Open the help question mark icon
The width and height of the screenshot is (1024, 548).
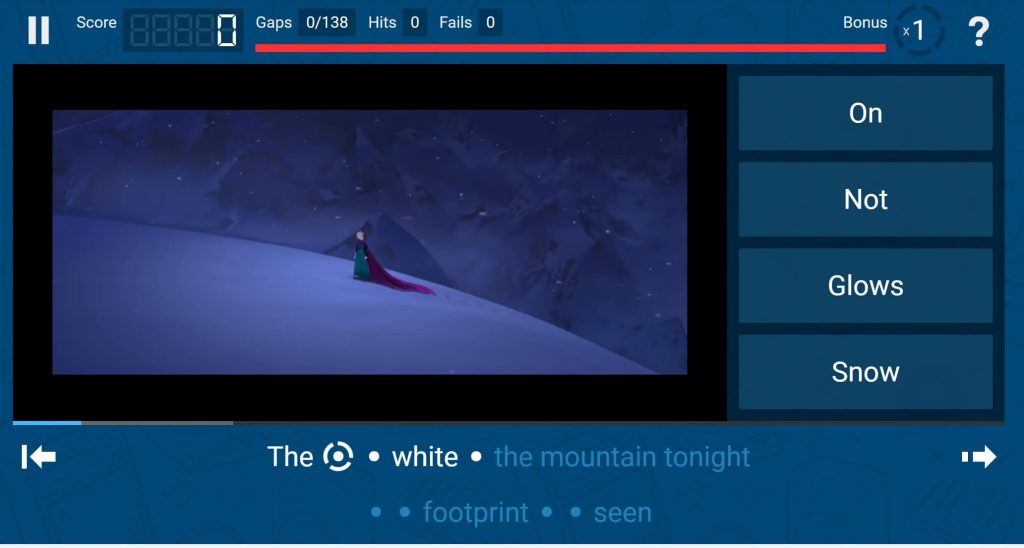click(978, 31)
